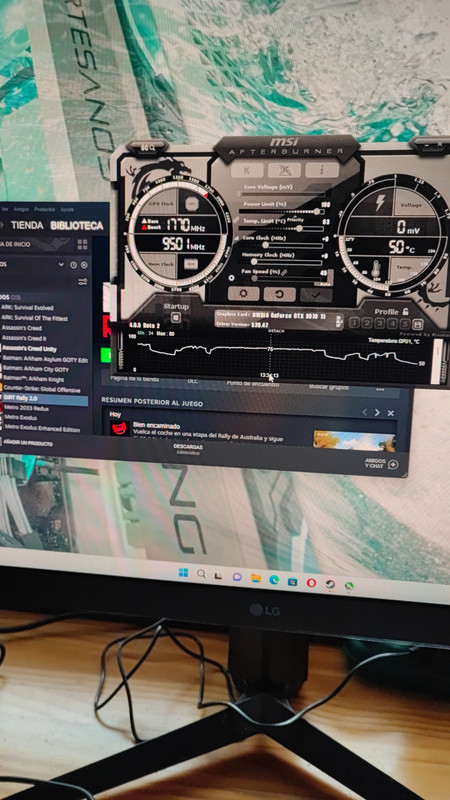Screen dimensions: 450x800
Task: Toggle the Windows Startup button in Afterburner
Action: tap(176, 317)
